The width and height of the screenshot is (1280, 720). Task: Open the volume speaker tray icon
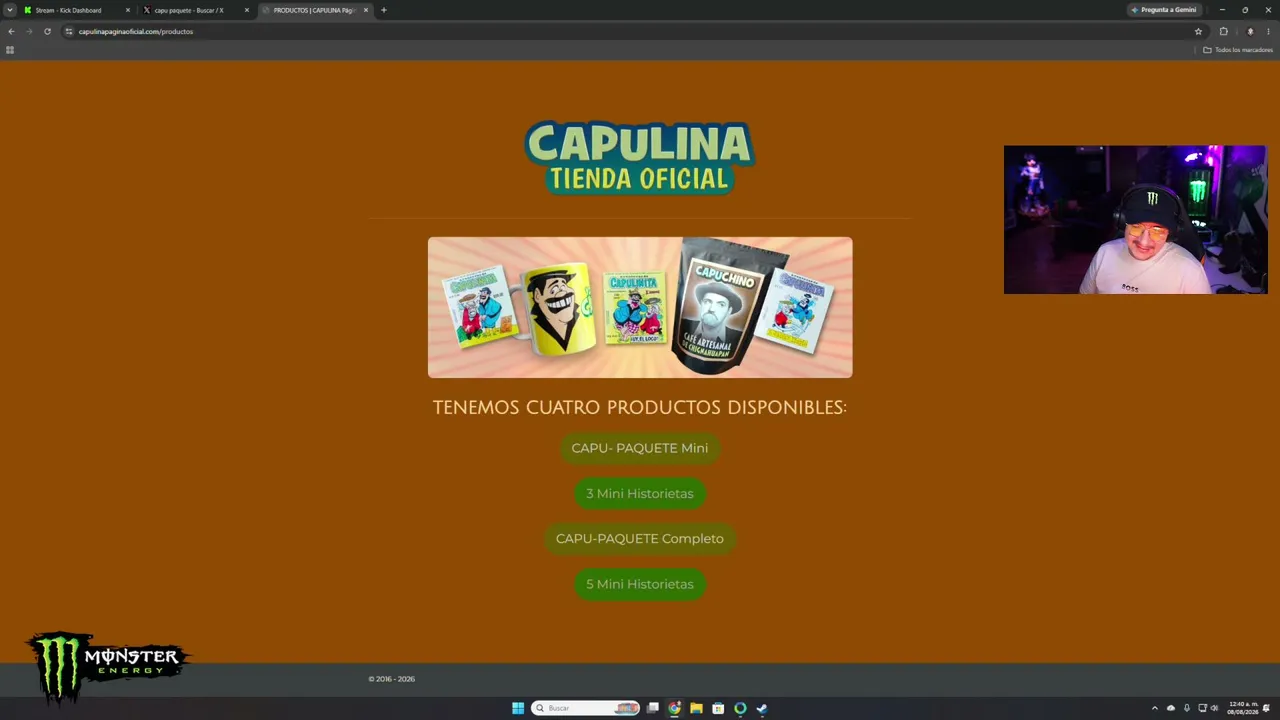click(x=1215, y=708)
